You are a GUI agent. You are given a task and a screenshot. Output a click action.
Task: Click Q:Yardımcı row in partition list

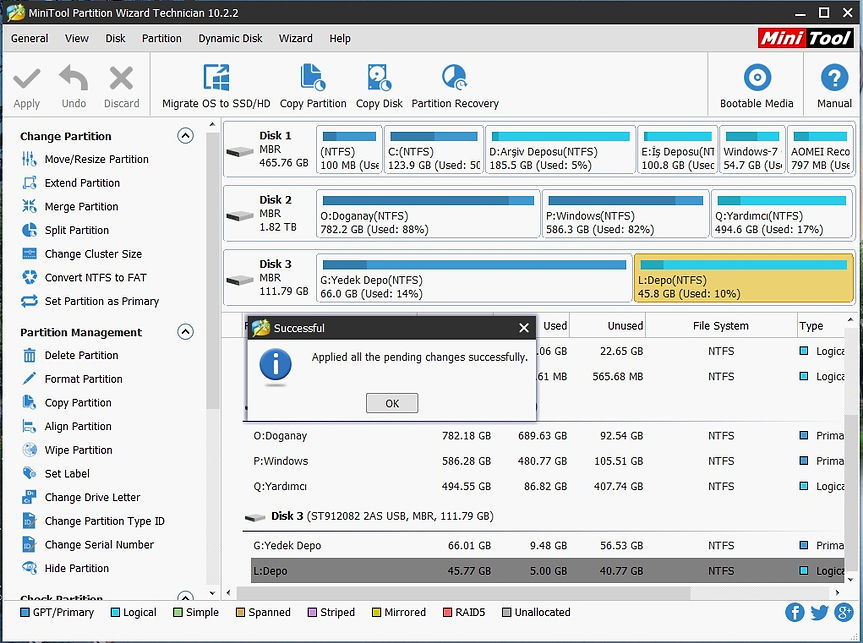548,486
